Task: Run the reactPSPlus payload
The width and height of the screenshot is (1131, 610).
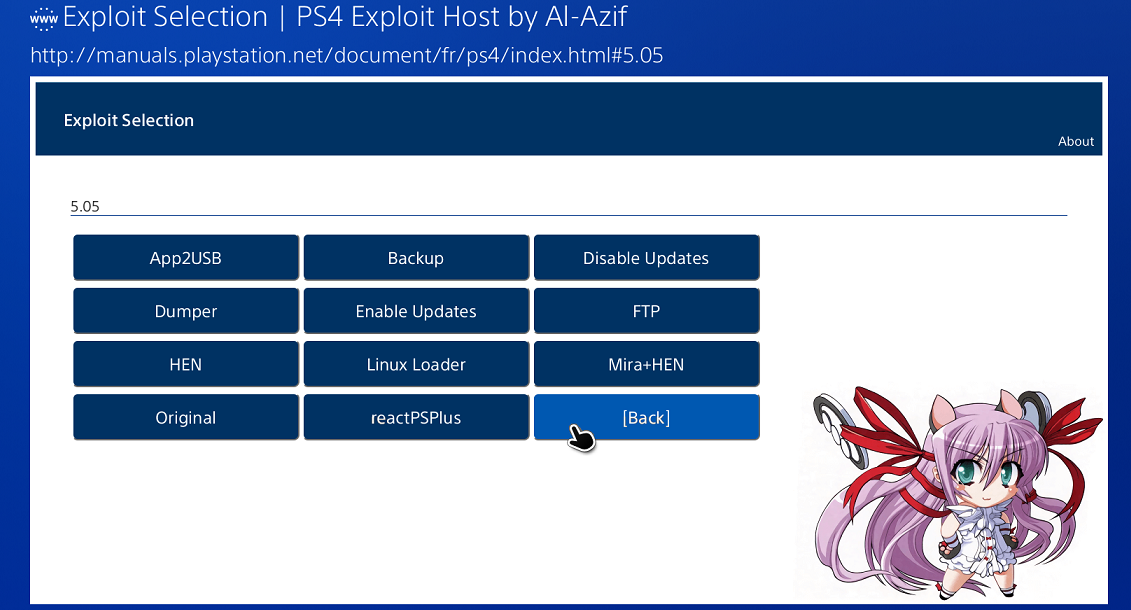Action: click(416, 417)
